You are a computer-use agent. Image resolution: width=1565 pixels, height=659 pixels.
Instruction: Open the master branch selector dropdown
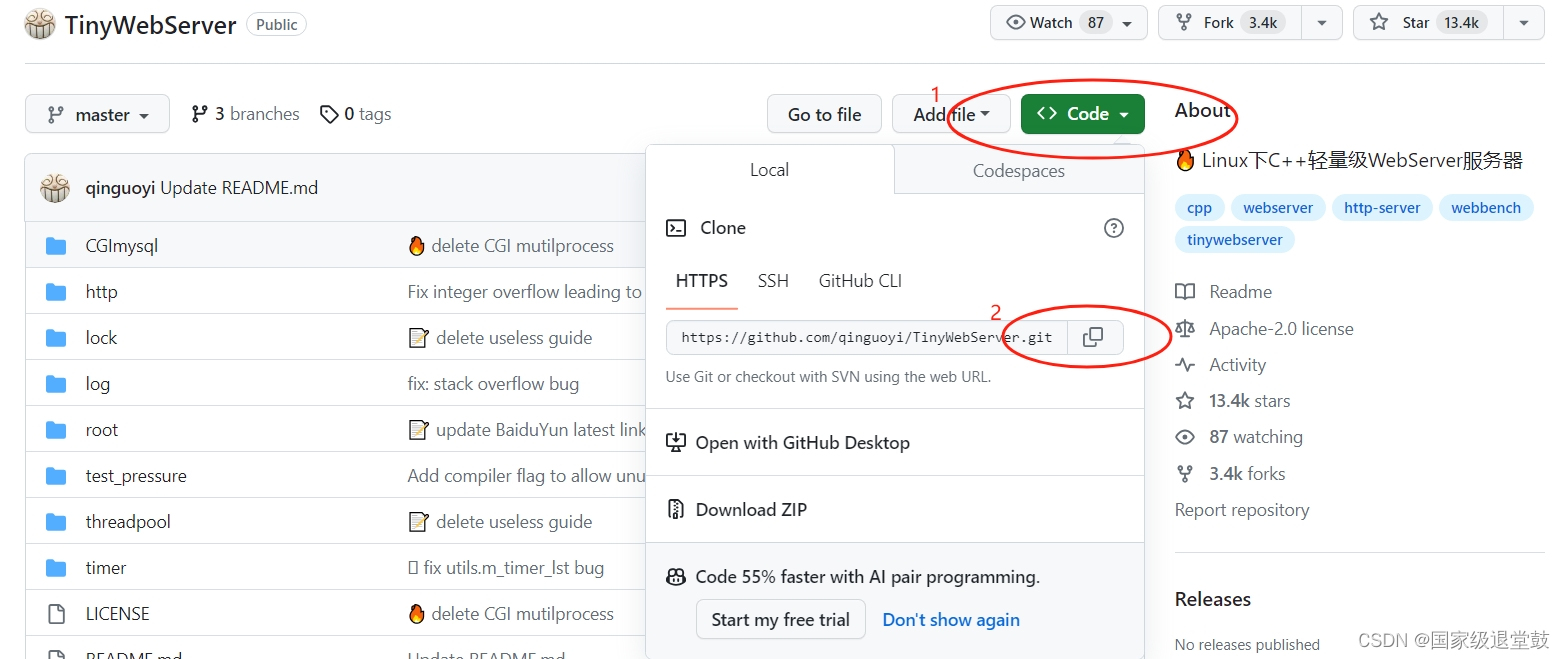pos(97,114)
